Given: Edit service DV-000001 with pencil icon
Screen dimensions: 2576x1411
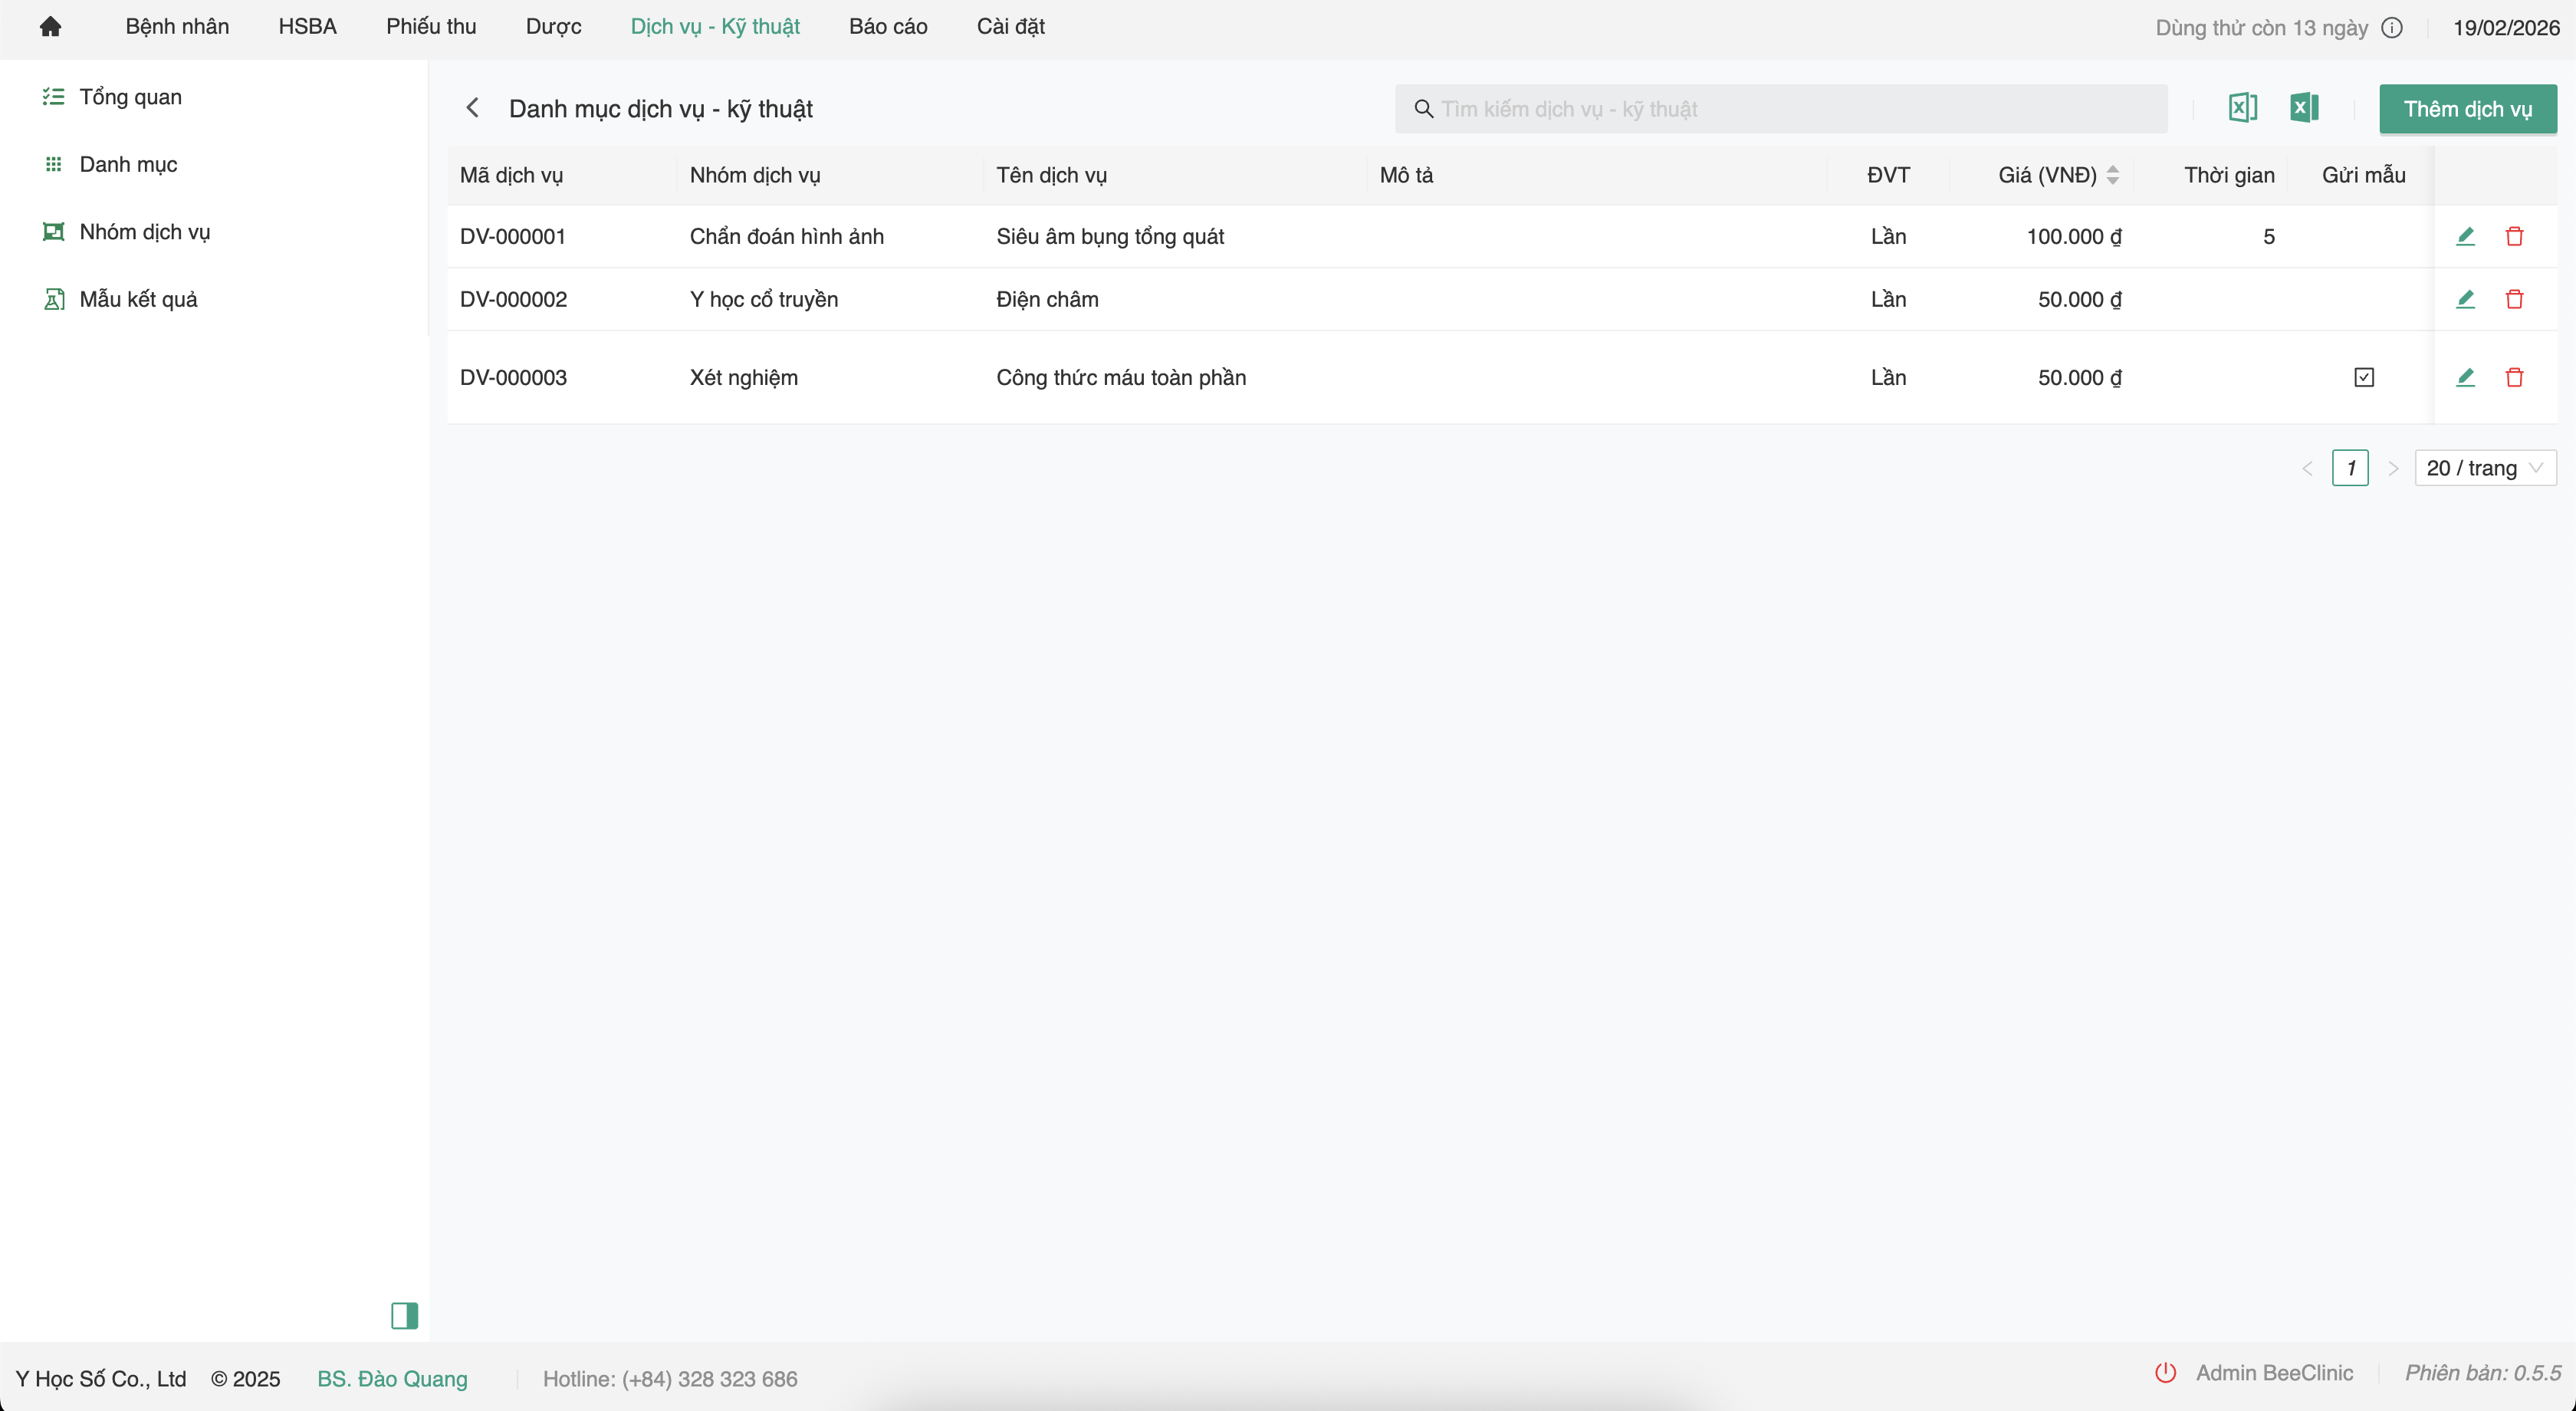Looking at the screenshot, I should (2465, 237).
